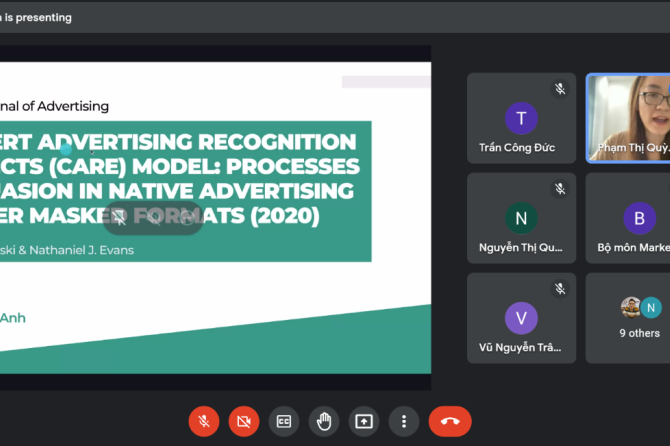Leave the call with red hang-up button
Viewport: 670px width, 446px height.
pyautogui.click(x=450, y=421)
